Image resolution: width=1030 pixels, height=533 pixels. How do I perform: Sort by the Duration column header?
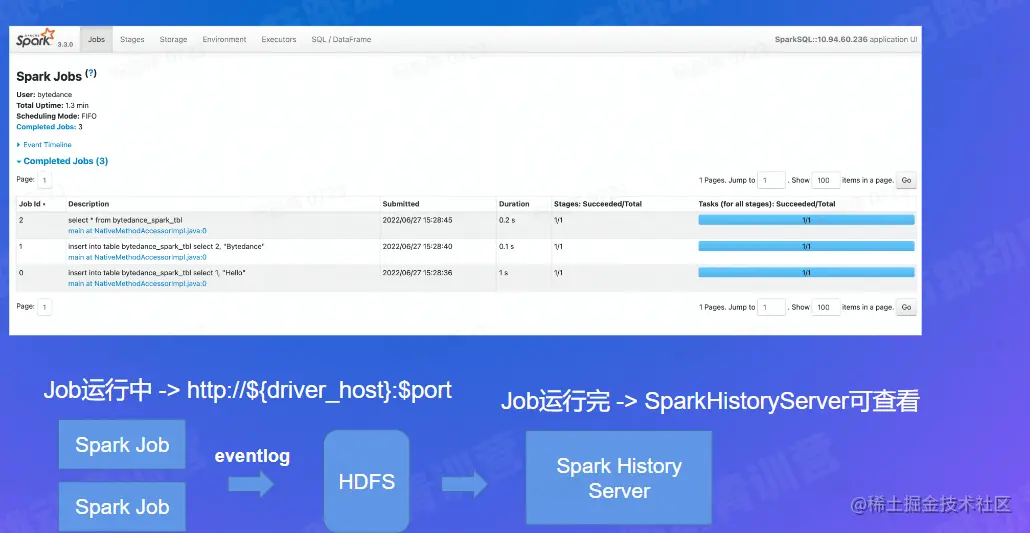tap(514, 204)
